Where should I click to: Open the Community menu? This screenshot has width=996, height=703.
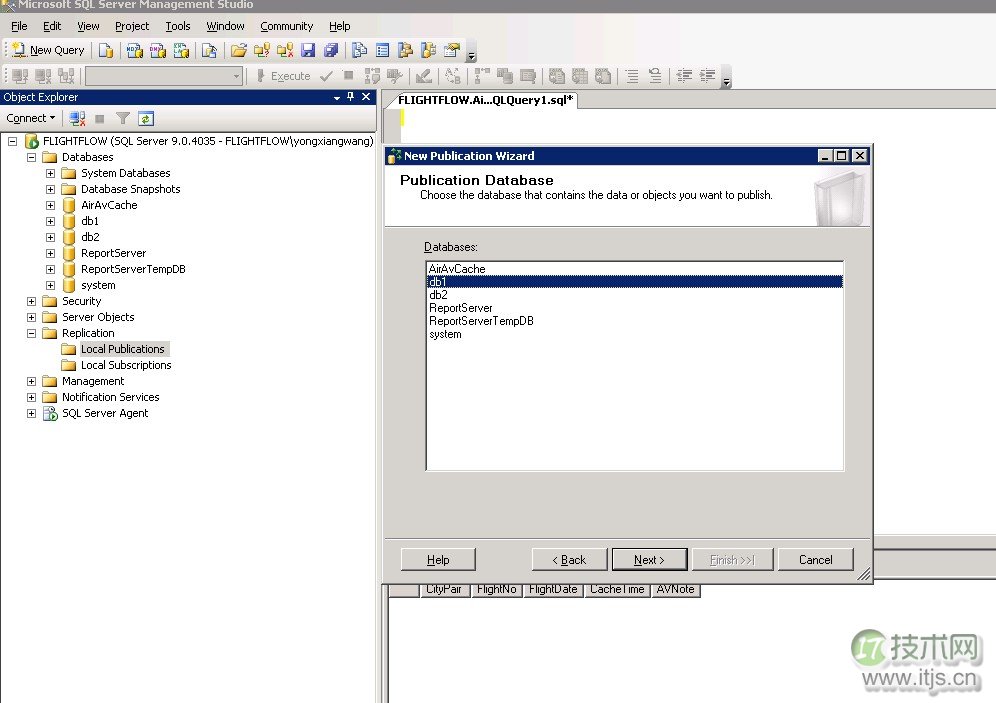tap(286, 26)
